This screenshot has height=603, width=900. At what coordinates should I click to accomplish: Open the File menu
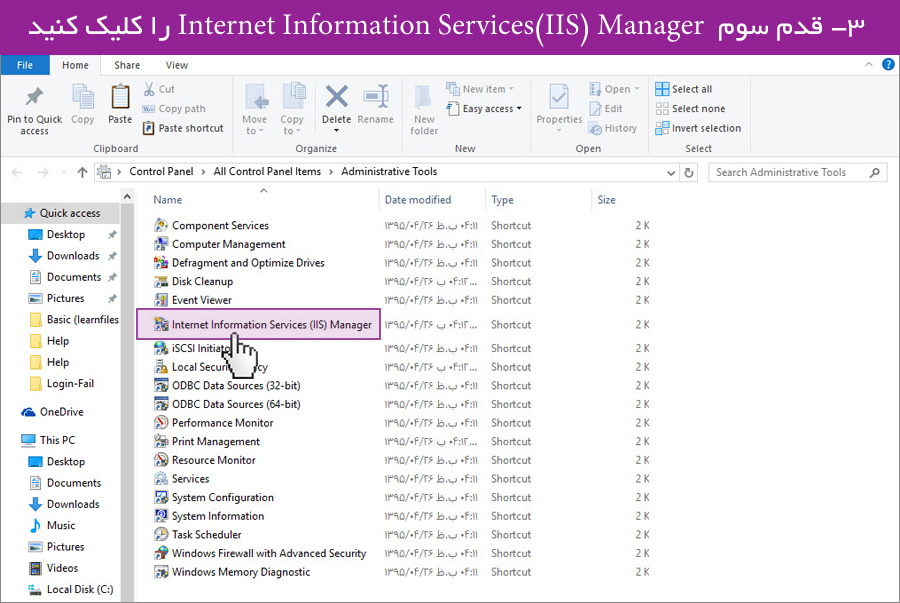click(x=25, y=65)
